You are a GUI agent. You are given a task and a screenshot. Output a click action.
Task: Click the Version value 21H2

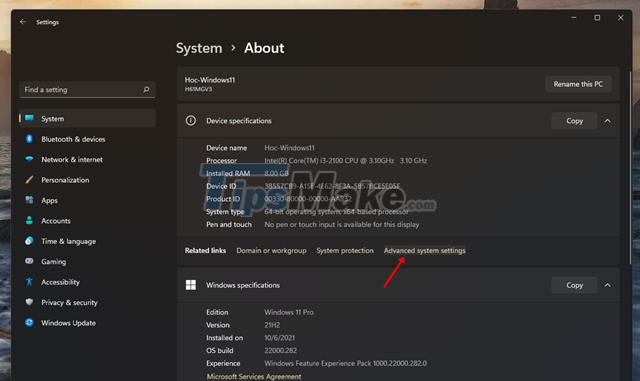point(272,325)
